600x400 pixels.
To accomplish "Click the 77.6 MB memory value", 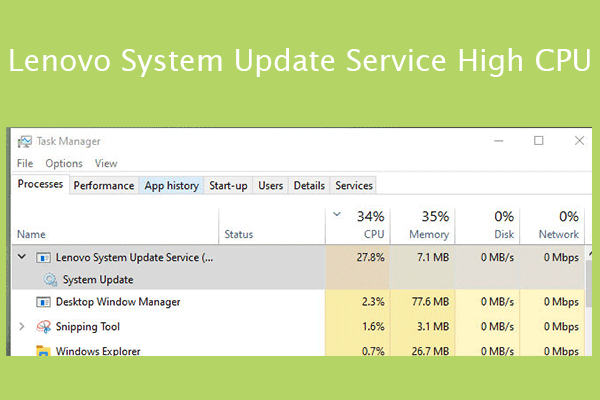I will pyautogui.click(x=430, y=302).
